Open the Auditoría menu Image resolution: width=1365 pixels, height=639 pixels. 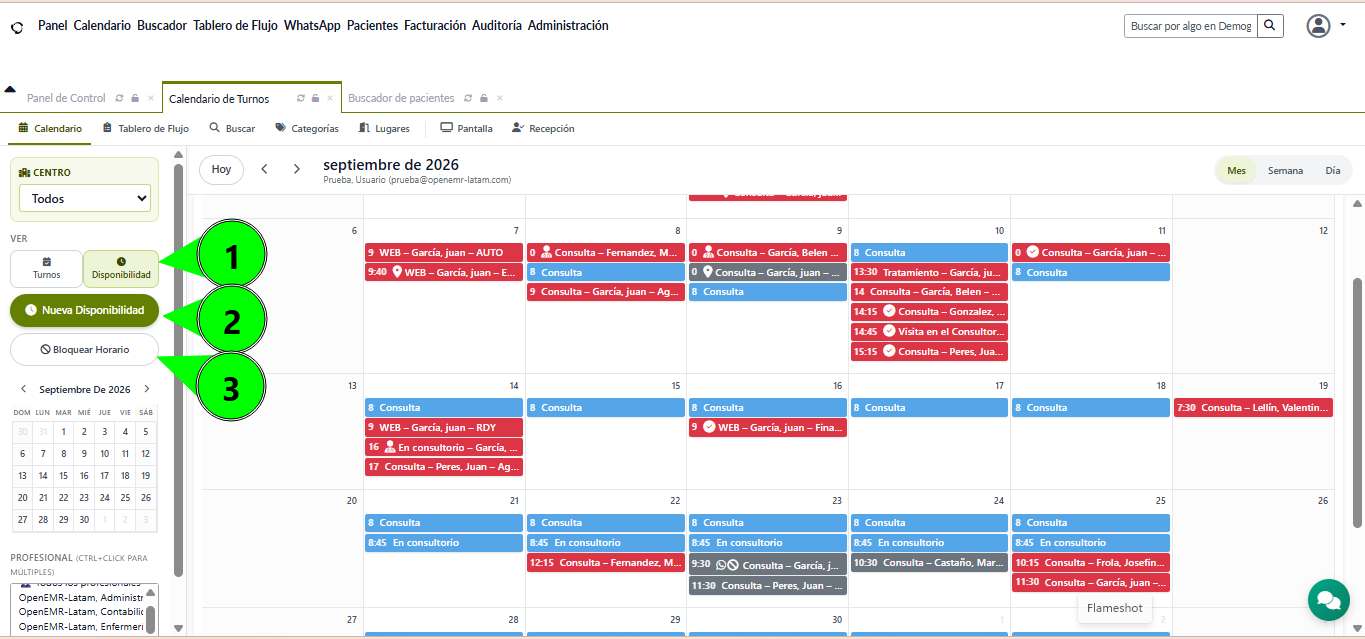(497, 26)
